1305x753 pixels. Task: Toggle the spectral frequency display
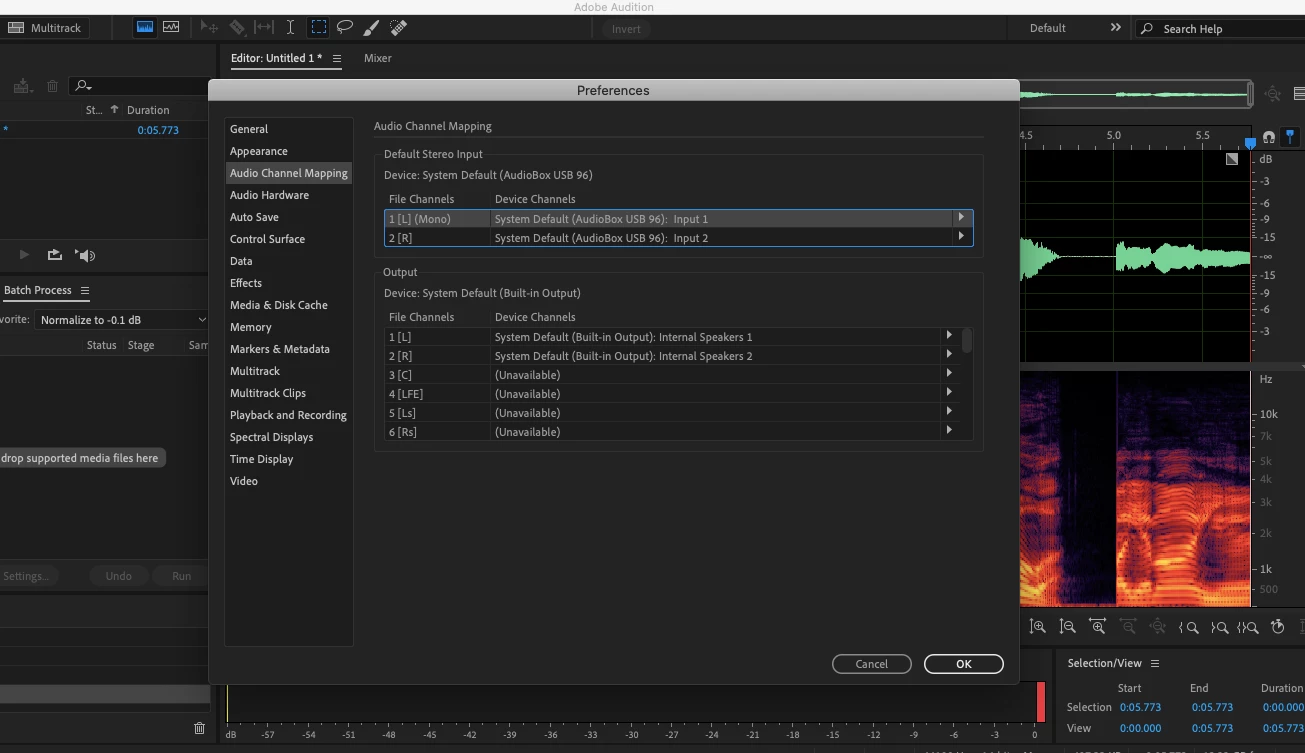click(x=145, y=28)
